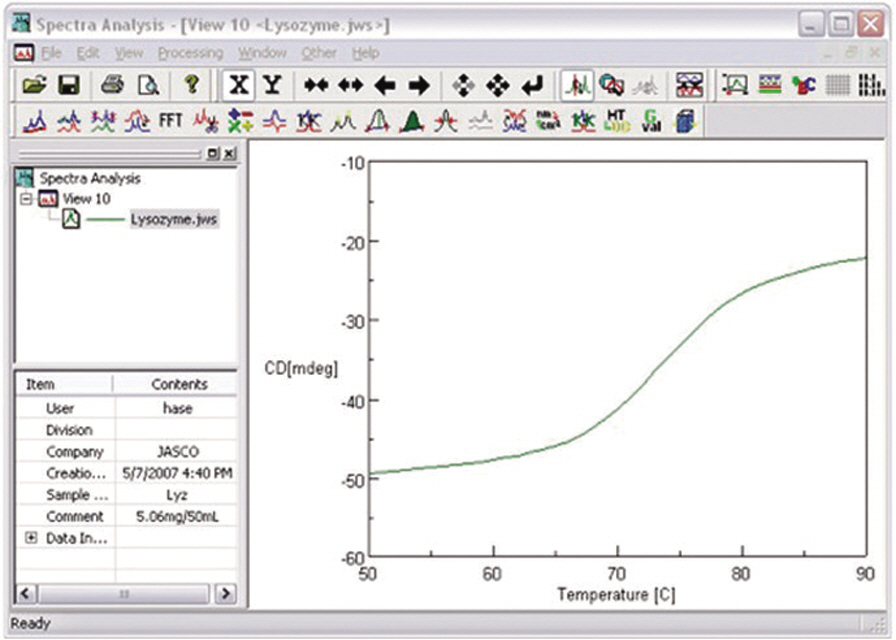Select Lysozyme.jws in the tree
Screen dimensions: 896x640
click(x=173, y=219)
